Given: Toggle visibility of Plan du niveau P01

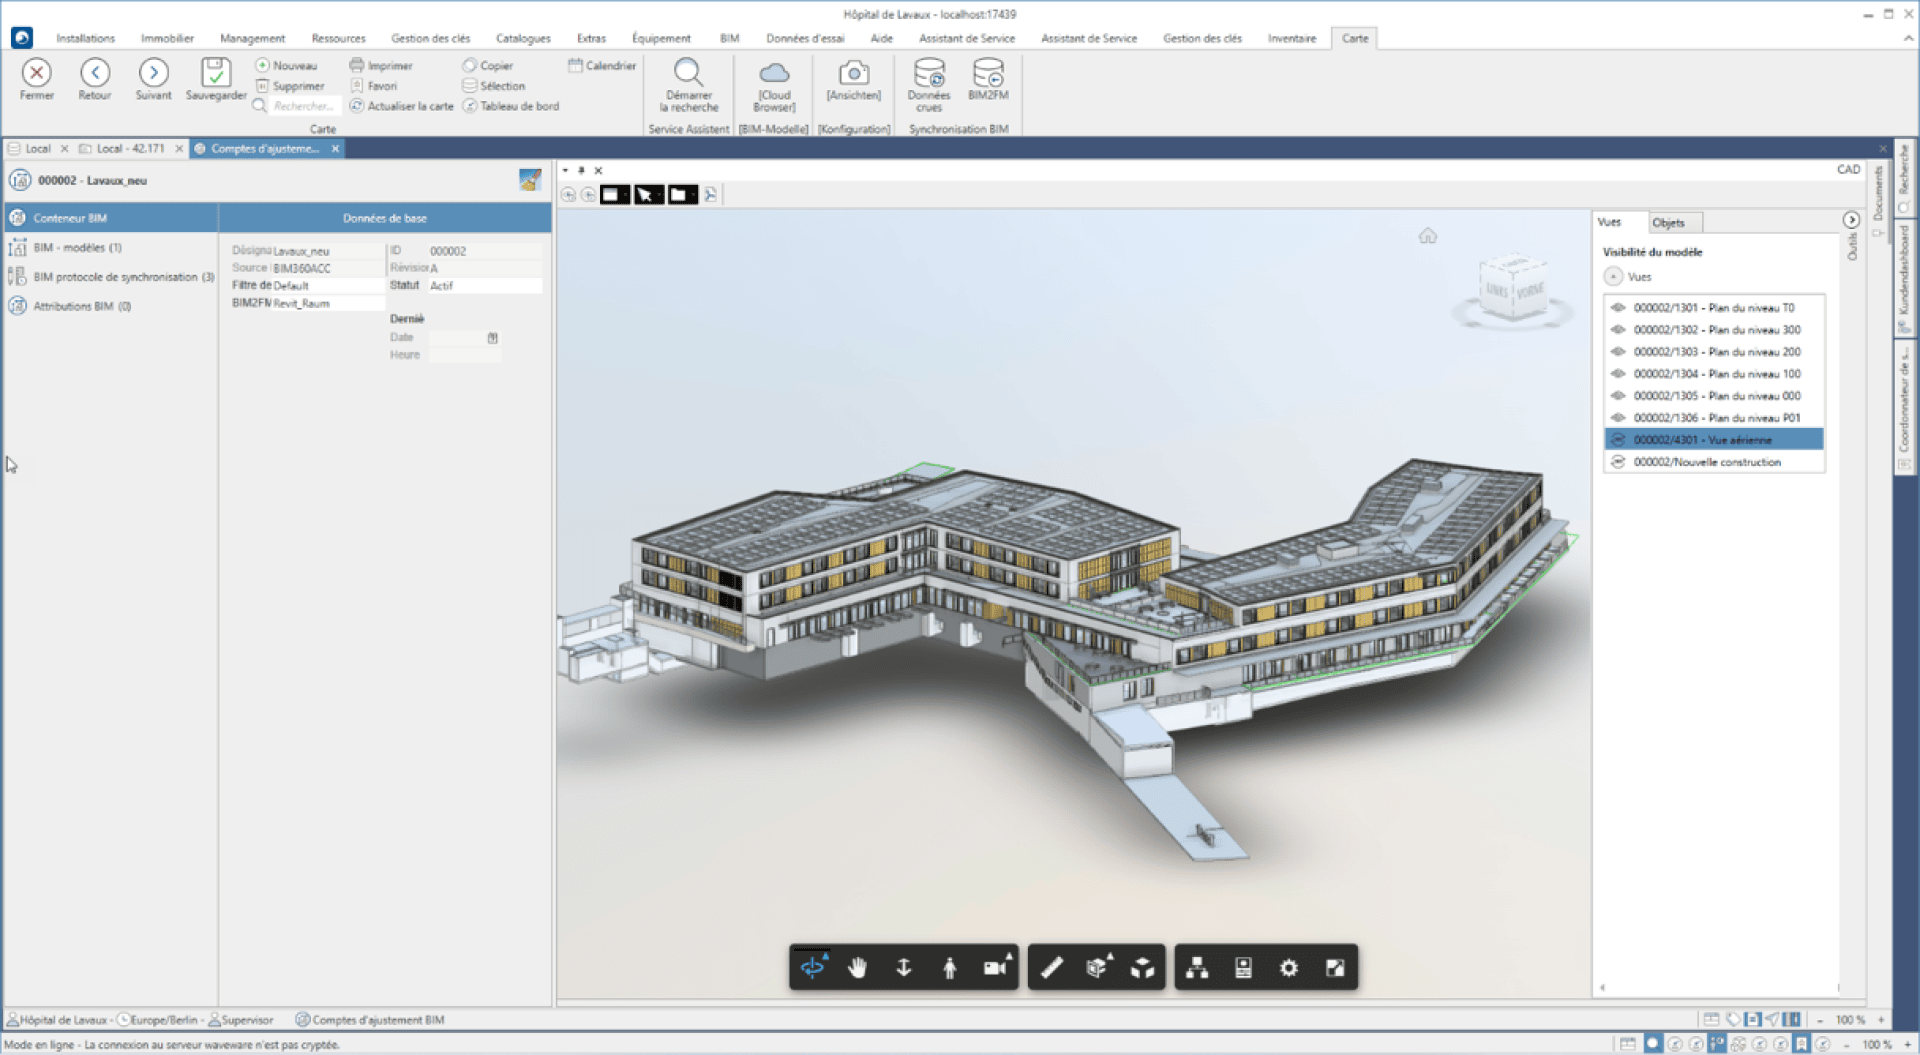Looking at the screenshot, I should click(x=1618, y=418).
